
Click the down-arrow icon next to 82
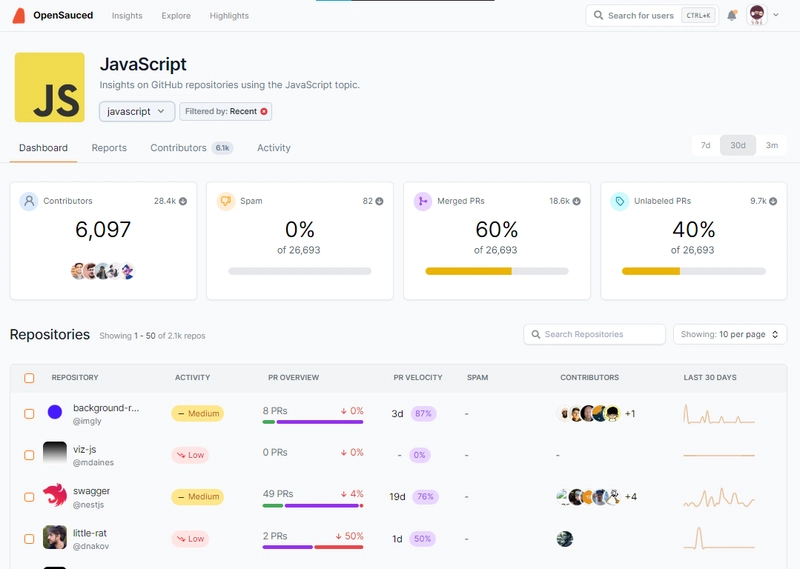click(x=379, y=201)
